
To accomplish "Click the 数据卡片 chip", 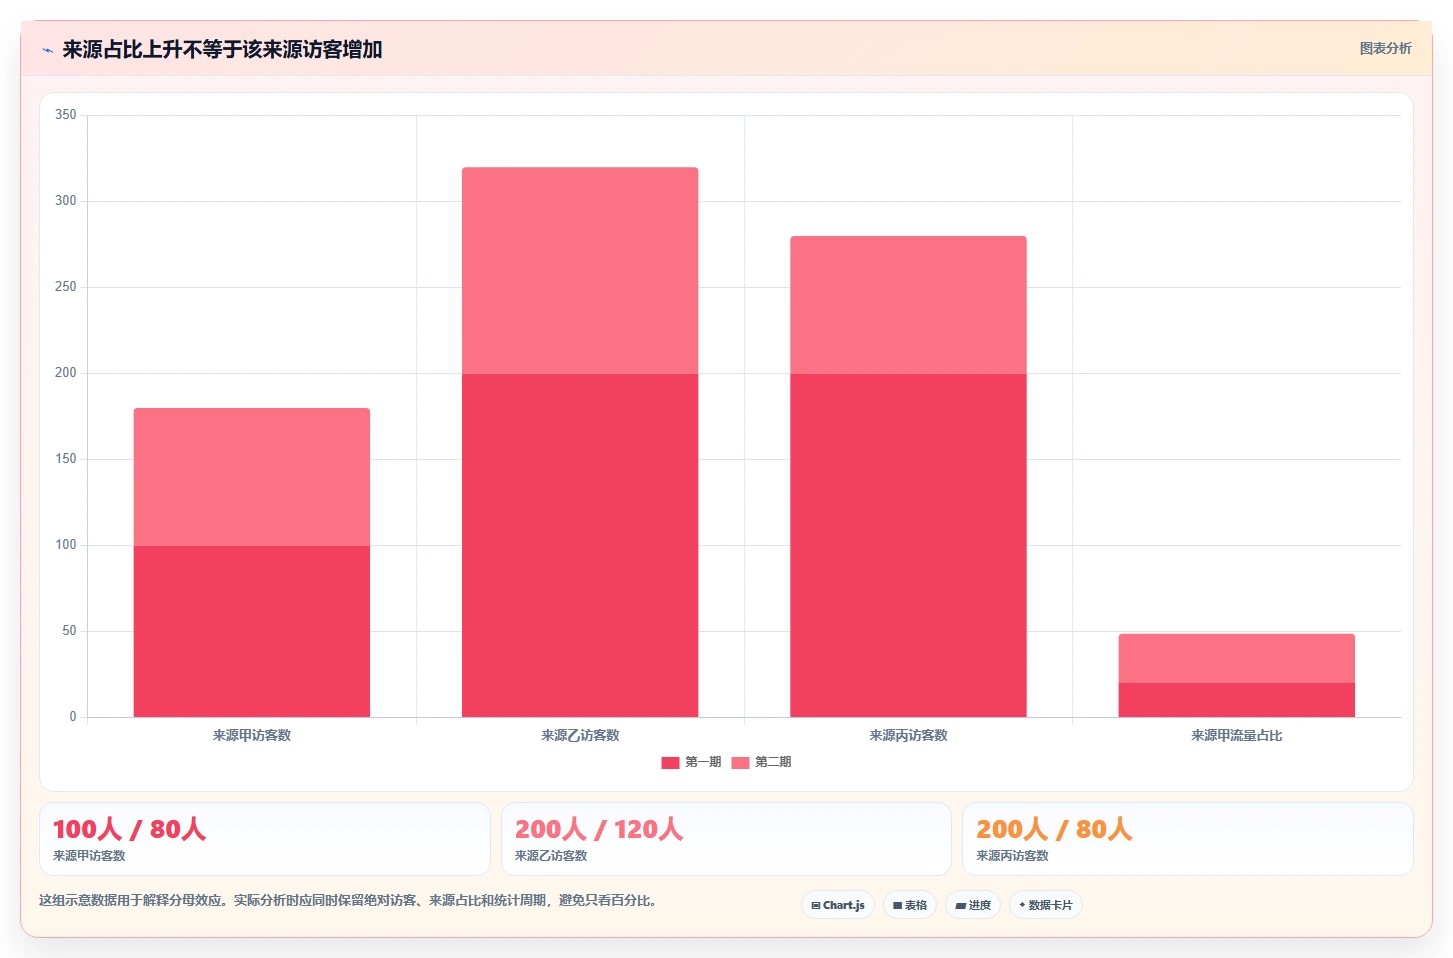I will point(1046,905).
